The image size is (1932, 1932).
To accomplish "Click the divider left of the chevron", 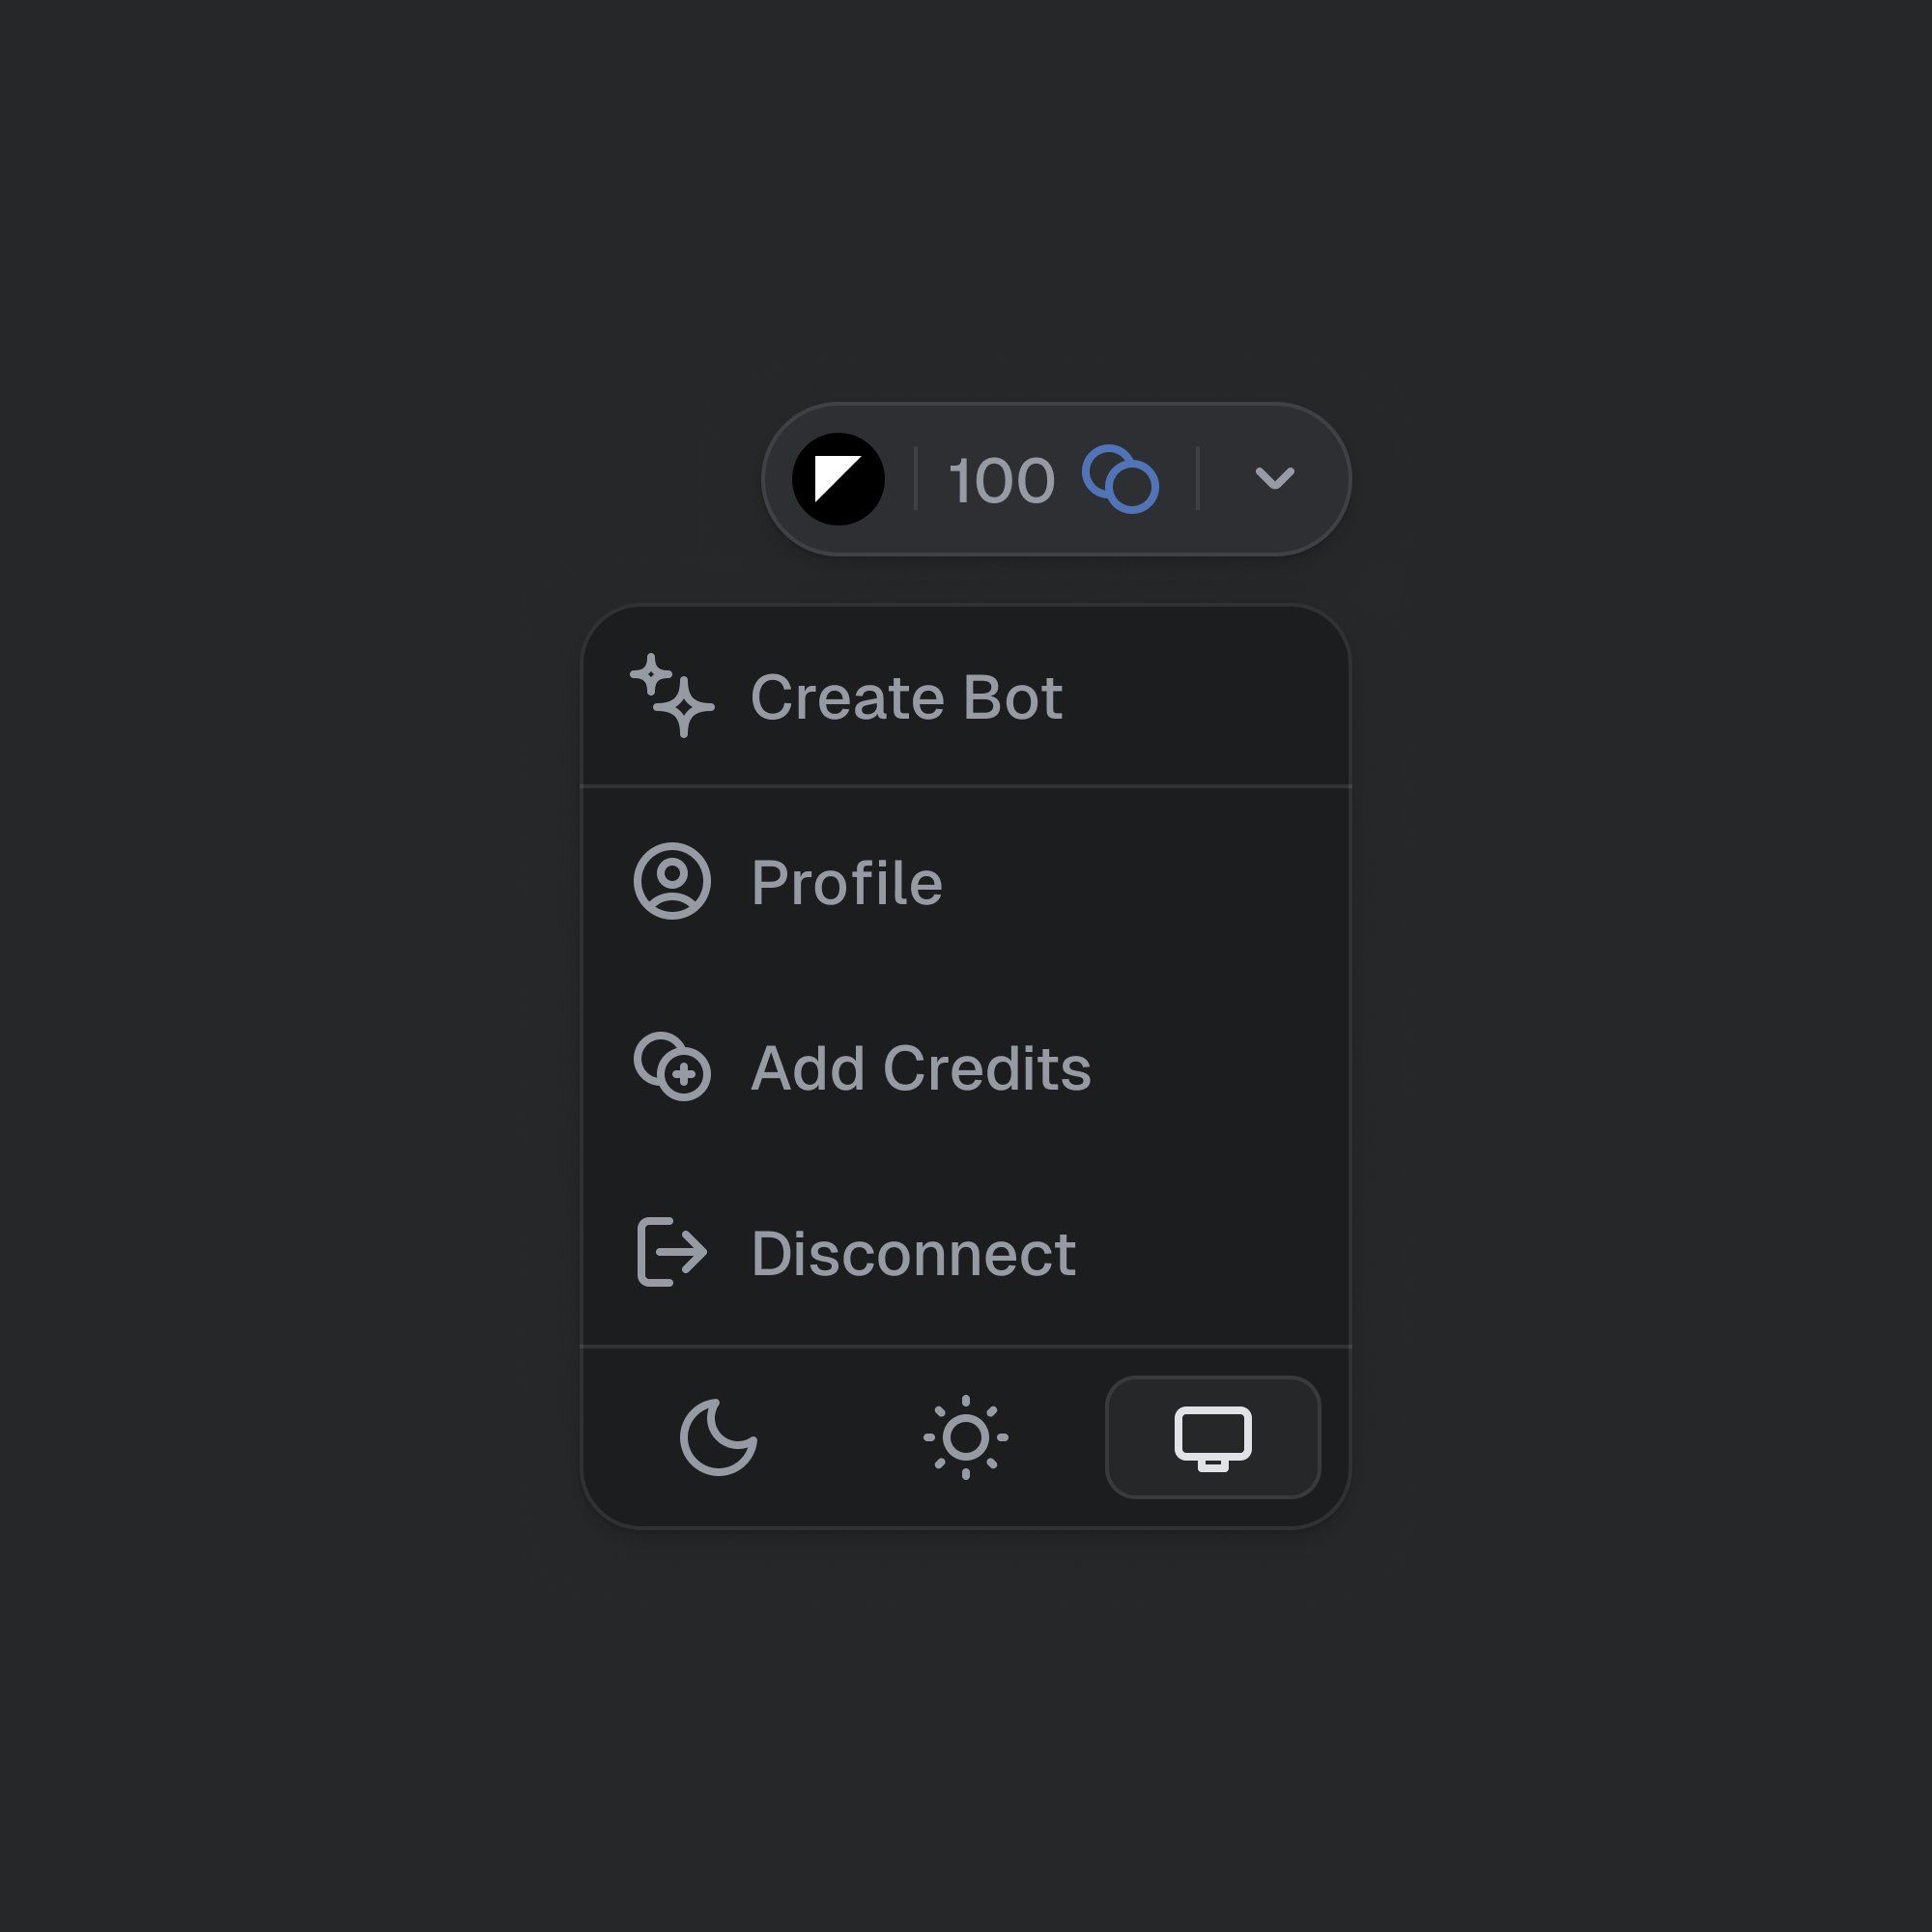I will click(x=1197, y=479).
